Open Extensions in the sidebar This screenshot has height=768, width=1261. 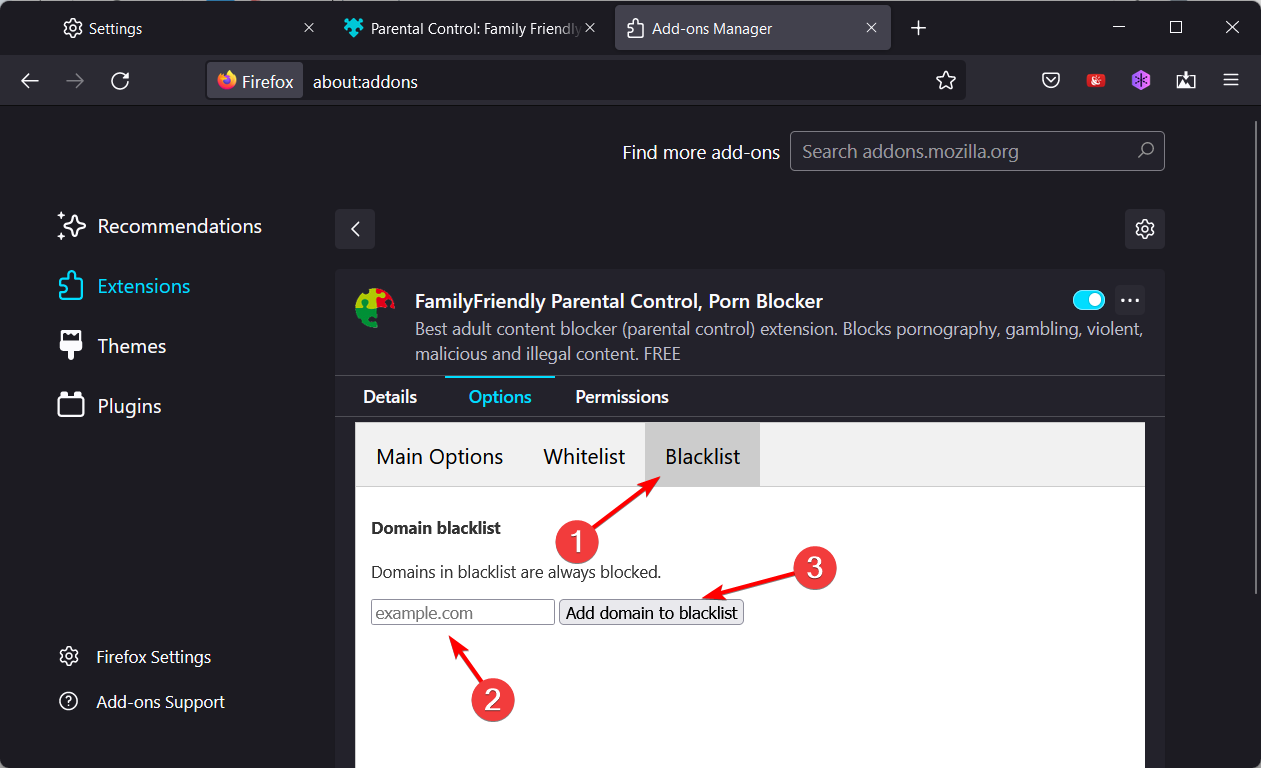(x=124, y=286)
